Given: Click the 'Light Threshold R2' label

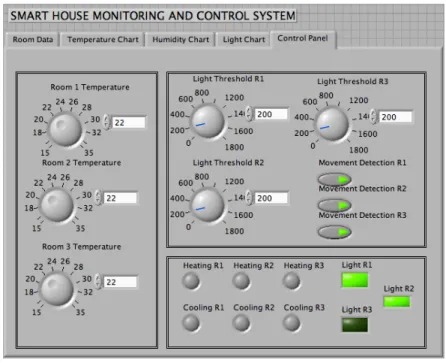Looking at the screenshot, I should coord(228,163).
